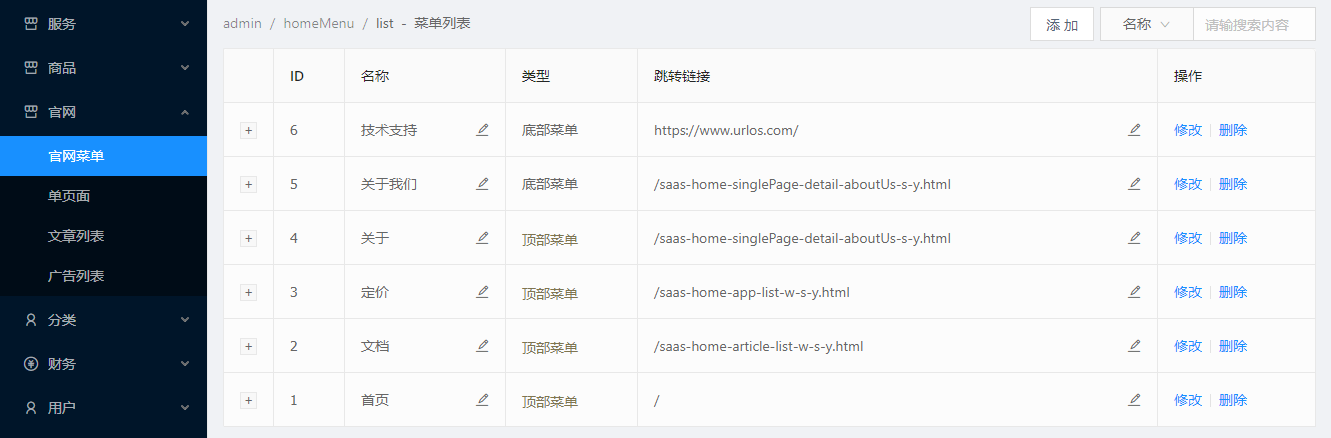1331x438 pixels.
Task: Click the 用户 person icon
Action: [x=31, y=408]
